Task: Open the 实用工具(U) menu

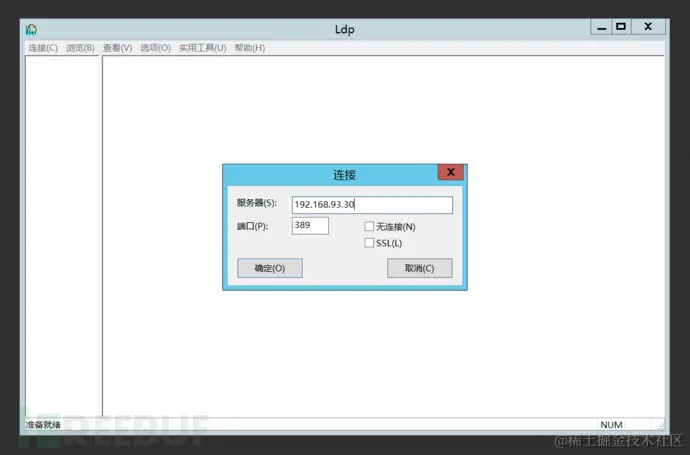Action: (202, 48)
